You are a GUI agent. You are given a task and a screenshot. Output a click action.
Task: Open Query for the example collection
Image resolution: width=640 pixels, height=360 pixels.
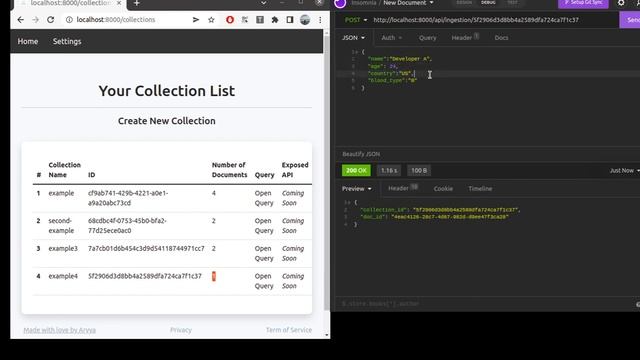[x=264, y=198]
